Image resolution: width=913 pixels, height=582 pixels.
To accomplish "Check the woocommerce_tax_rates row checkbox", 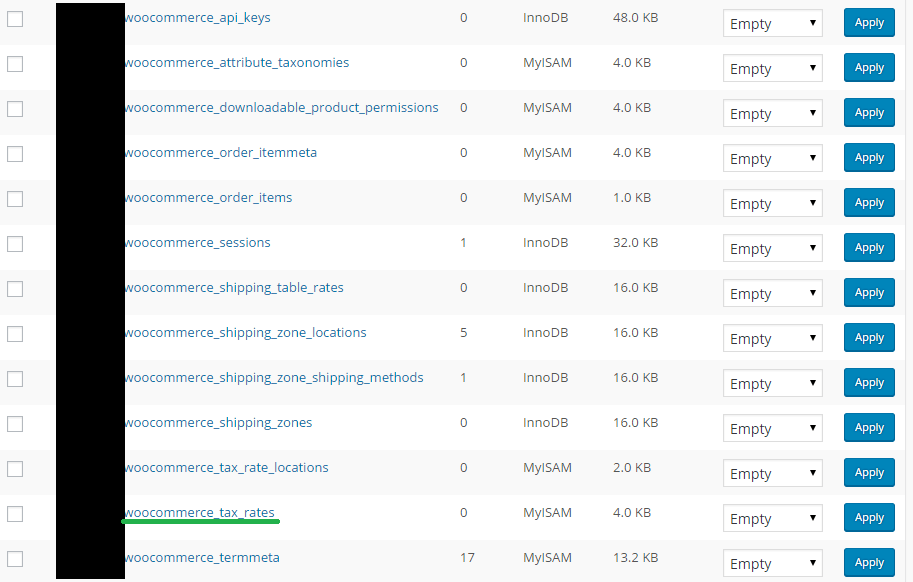I will click(x=15, y=514).
